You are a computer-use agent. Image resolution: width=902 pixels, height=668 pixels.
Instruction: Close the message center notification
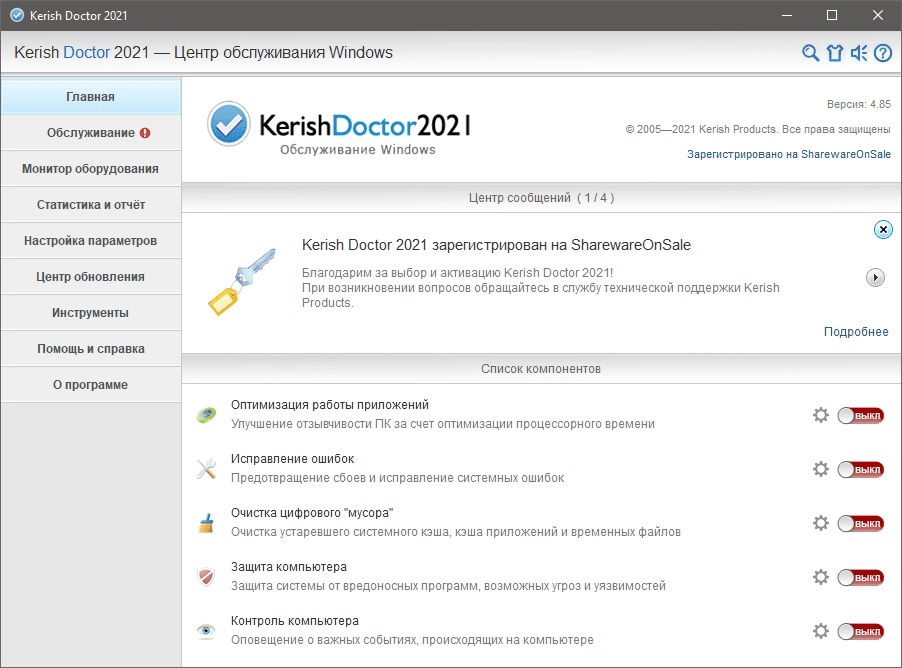pyautogui.click(x=883, y=230)
